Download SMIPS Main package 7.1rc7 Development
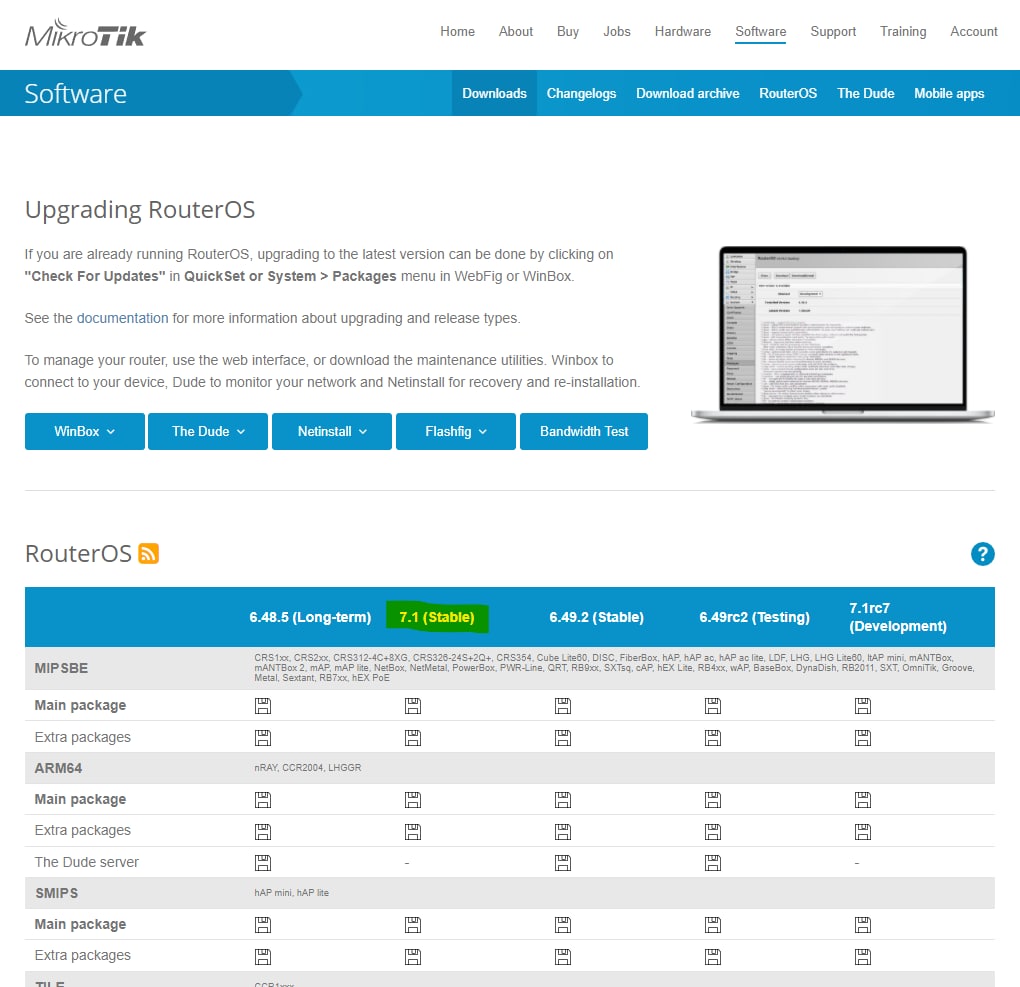The image size is (1020, 987). click(x=863, y=925)
